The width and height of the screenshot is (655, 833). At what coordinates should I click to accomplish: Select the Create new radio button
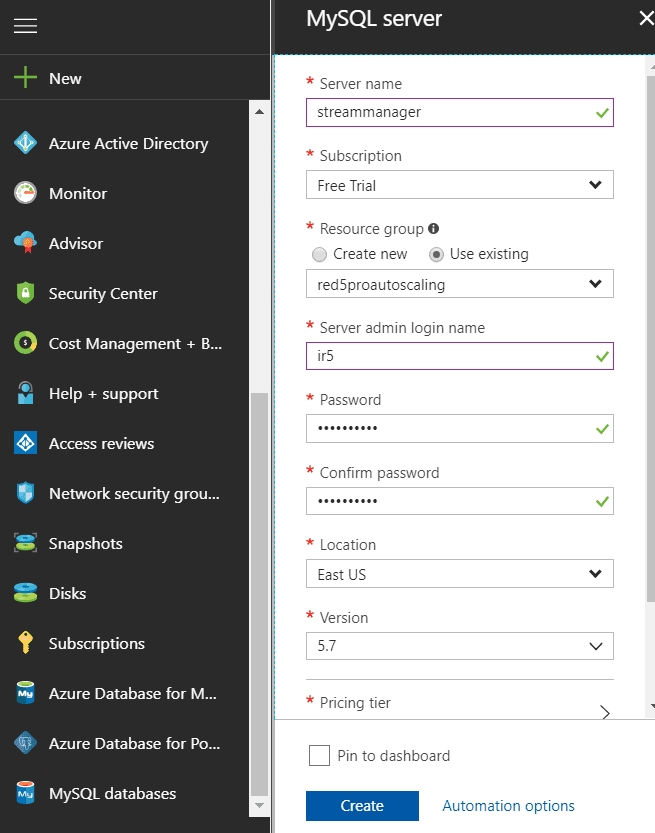319,254
